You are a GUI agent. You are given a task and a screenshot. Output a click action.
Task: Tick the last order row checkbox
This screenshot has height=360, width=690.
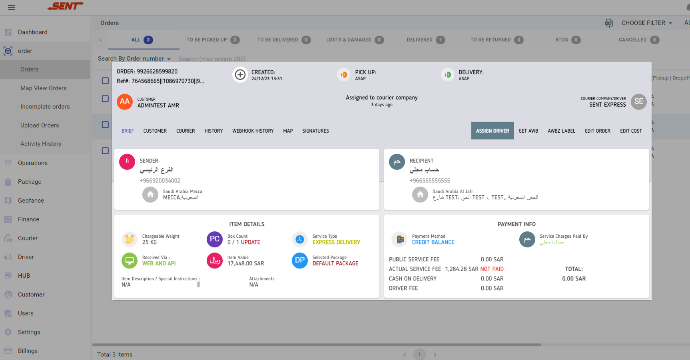pos(105,151)
